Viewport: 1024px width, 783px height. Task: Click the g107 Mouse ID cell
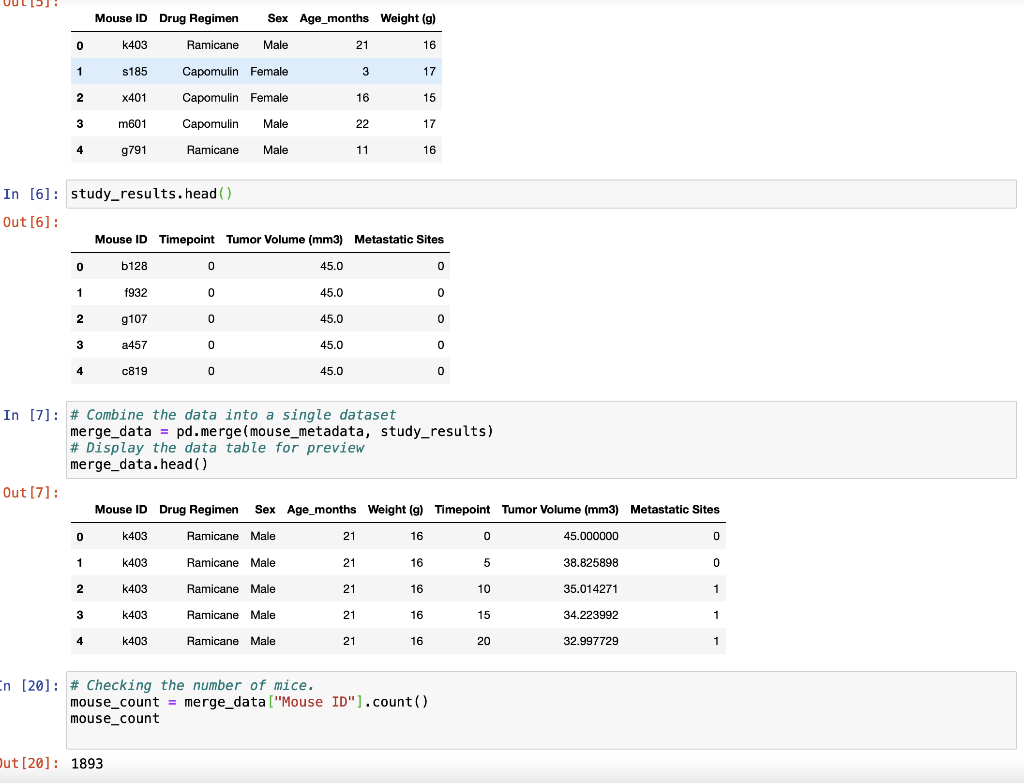[x=134, y=319]
